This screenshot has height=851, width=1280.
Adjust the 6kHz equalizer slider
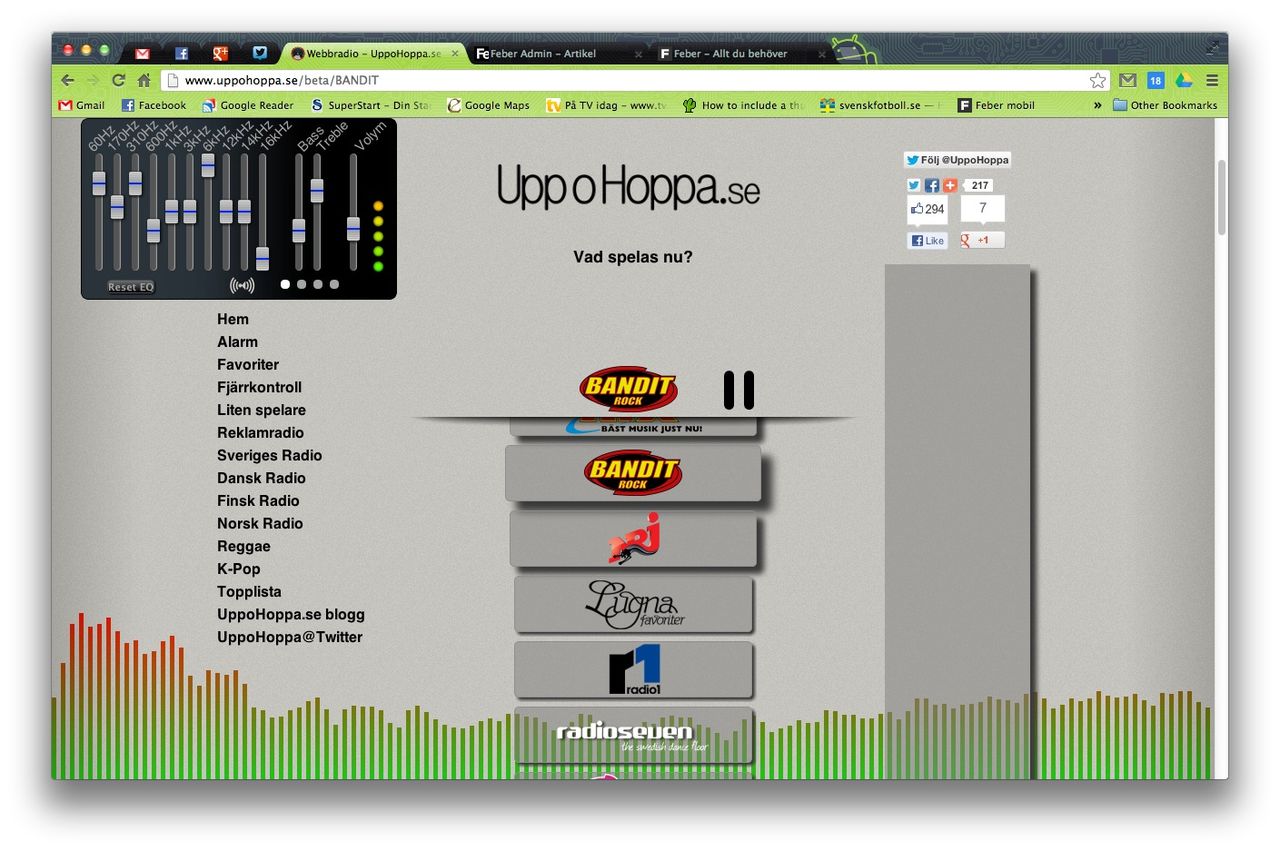208,165
